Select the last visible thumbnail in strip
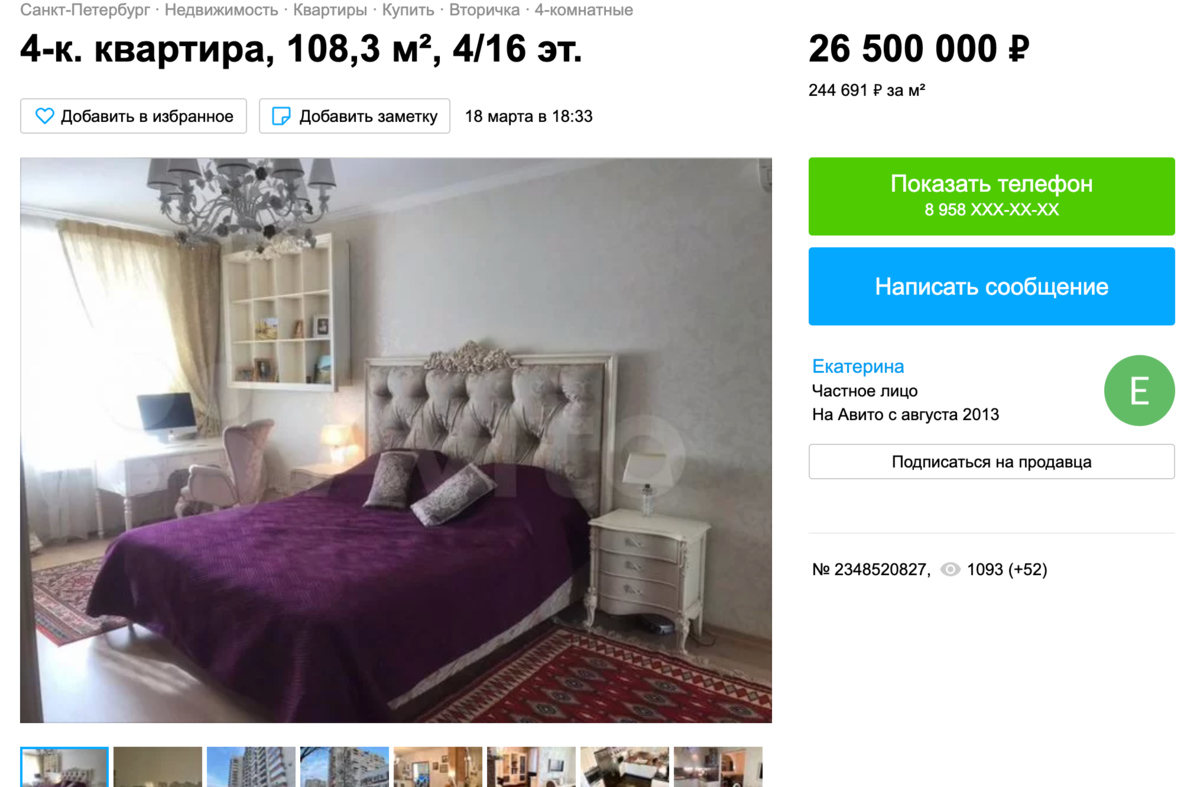The width and height of the screenshot is (1200, 787). [x=718, y=766]
